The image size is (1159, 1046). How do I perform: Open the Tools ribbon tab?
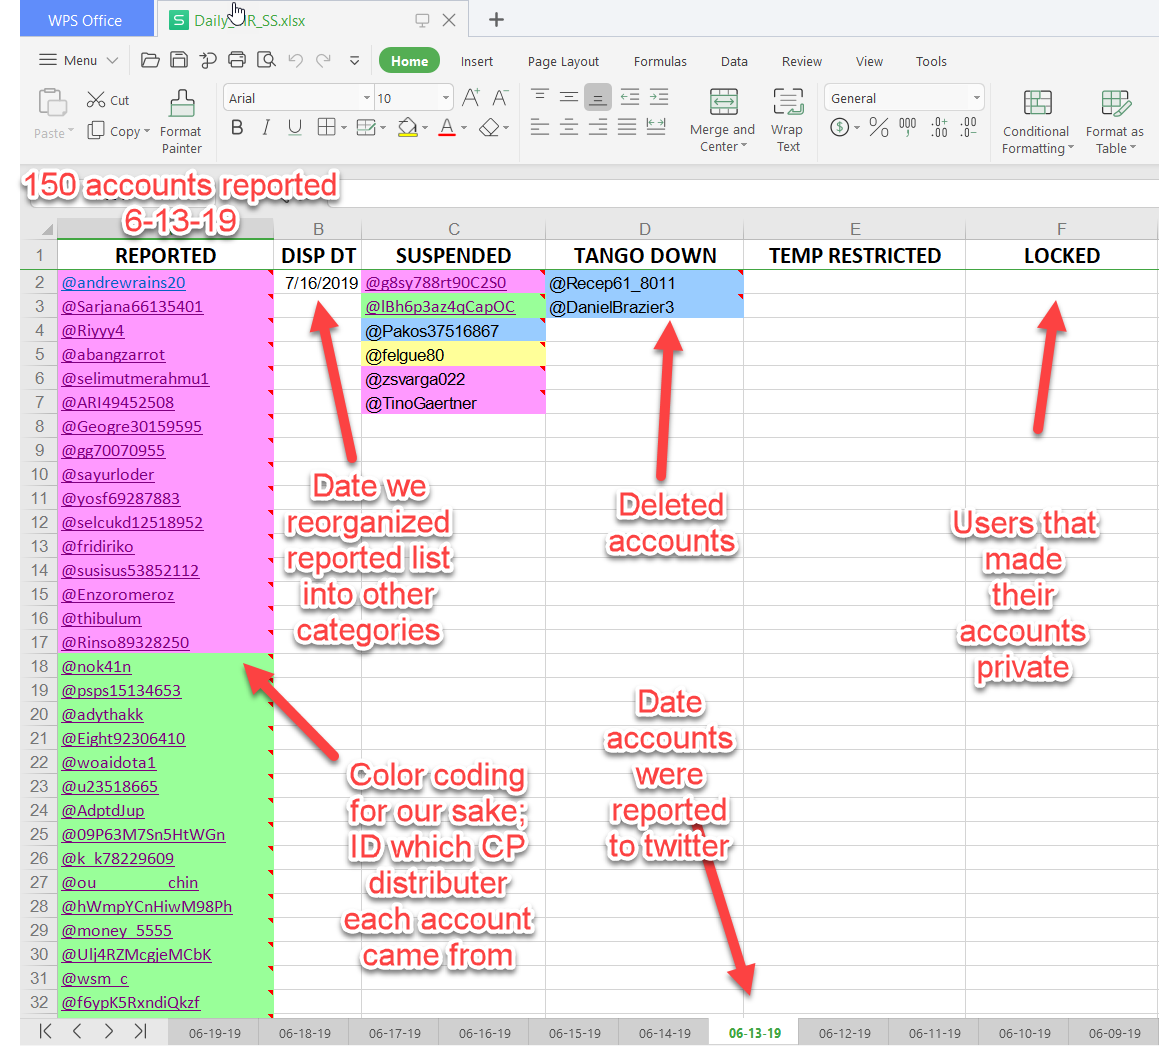click(931, 61)
